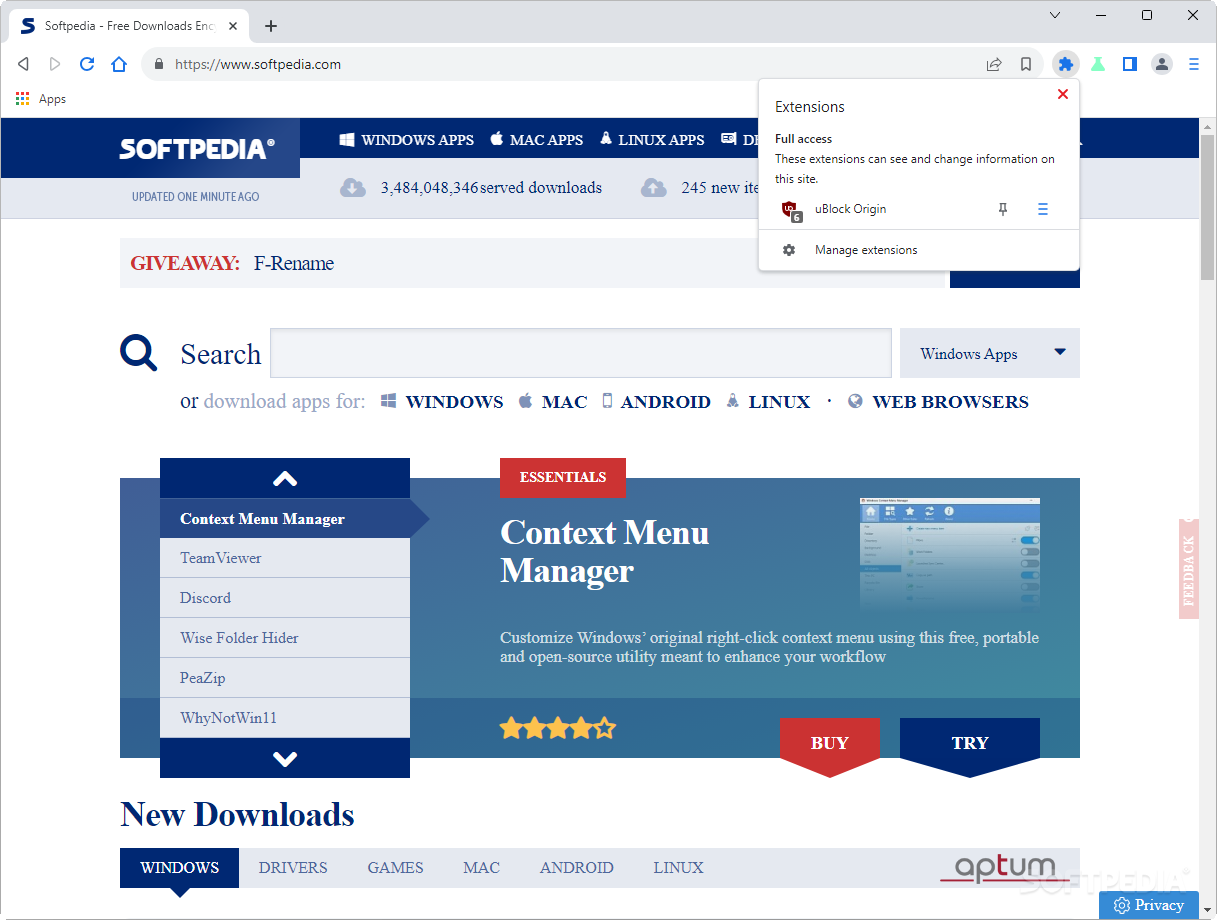Switch to the GAMES downloads tab
This screenshot has height=920, width=1217.
point(395,868)
